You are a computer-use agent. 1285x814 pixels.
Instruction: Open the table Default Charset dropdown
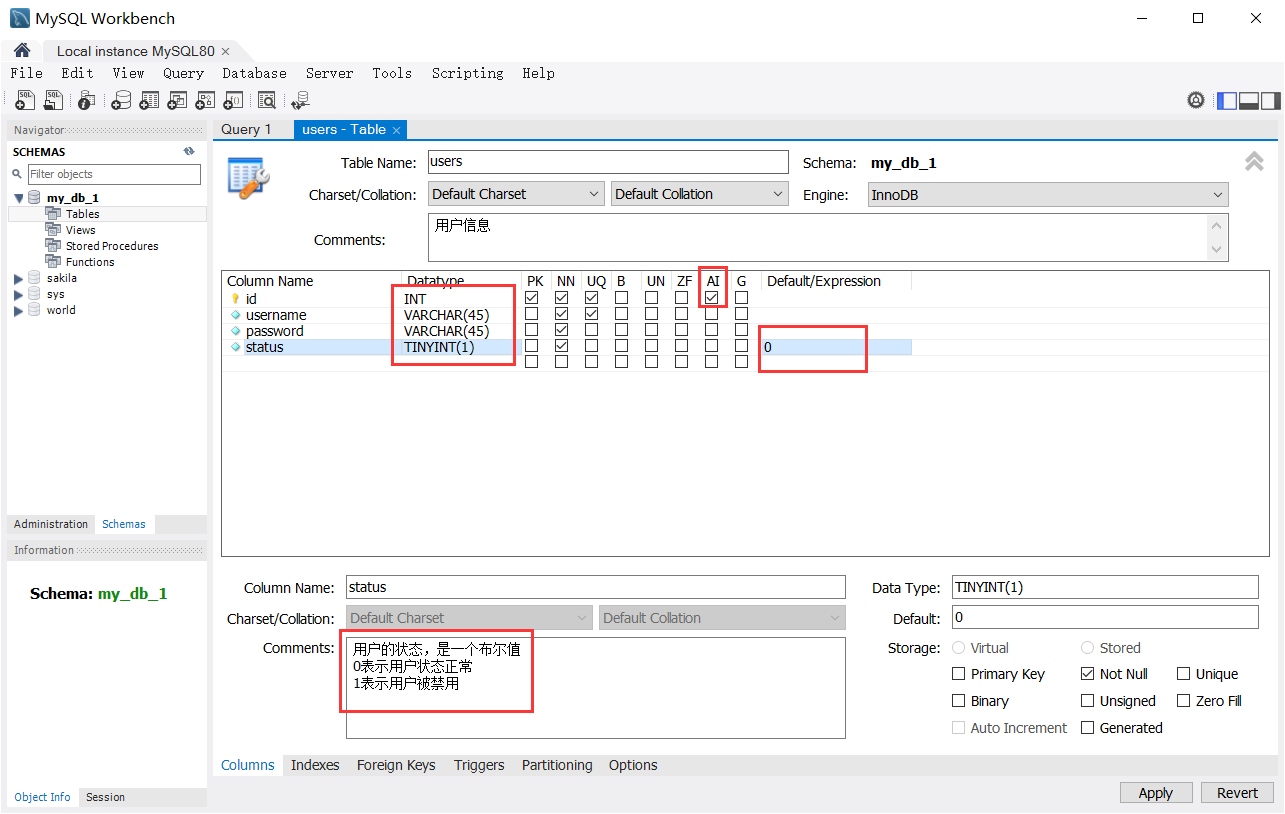(x=516, y=194)
